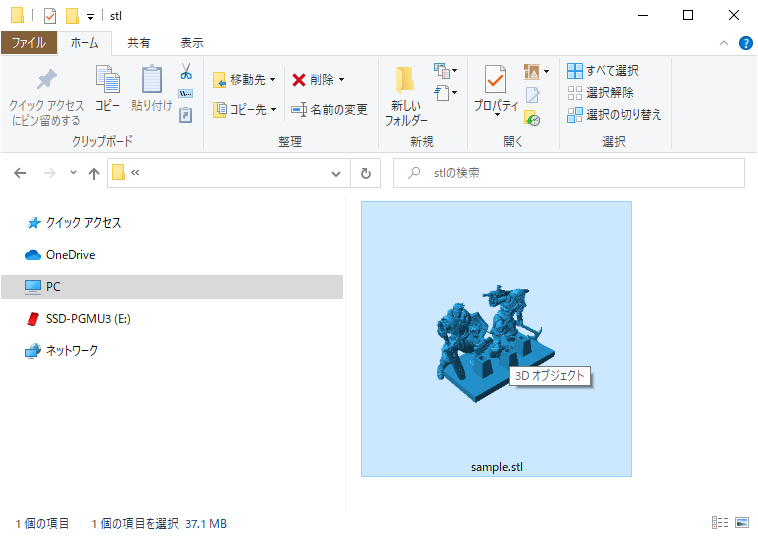The width and height of the screenshot is (758, 536).
Task: Switch to large icons view in status bar
Action: tap(742, 522)
